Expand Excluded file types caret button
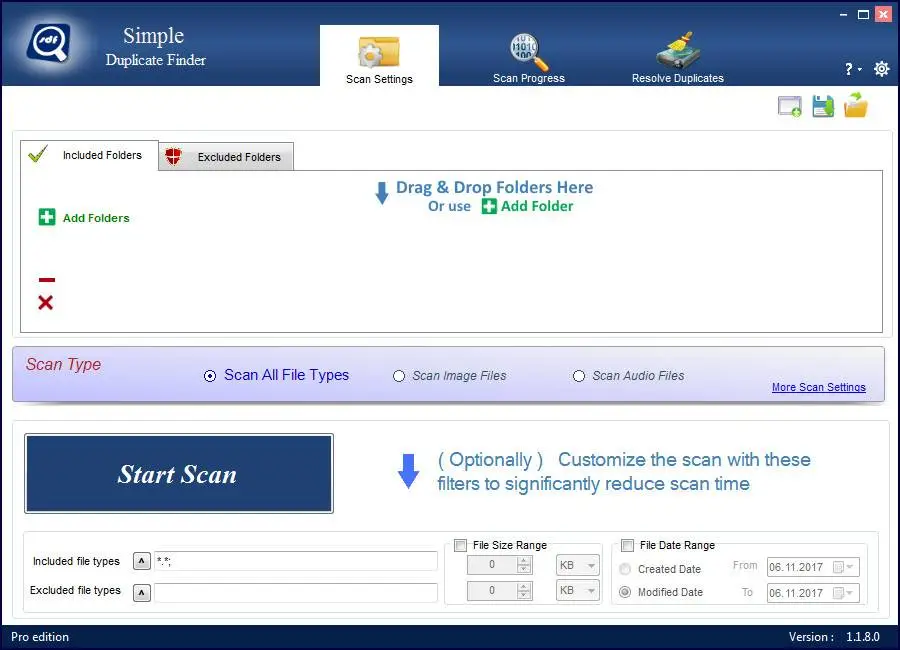Image resolution: width=900 pixels, height=650 pixels. (x=142, y=592)
